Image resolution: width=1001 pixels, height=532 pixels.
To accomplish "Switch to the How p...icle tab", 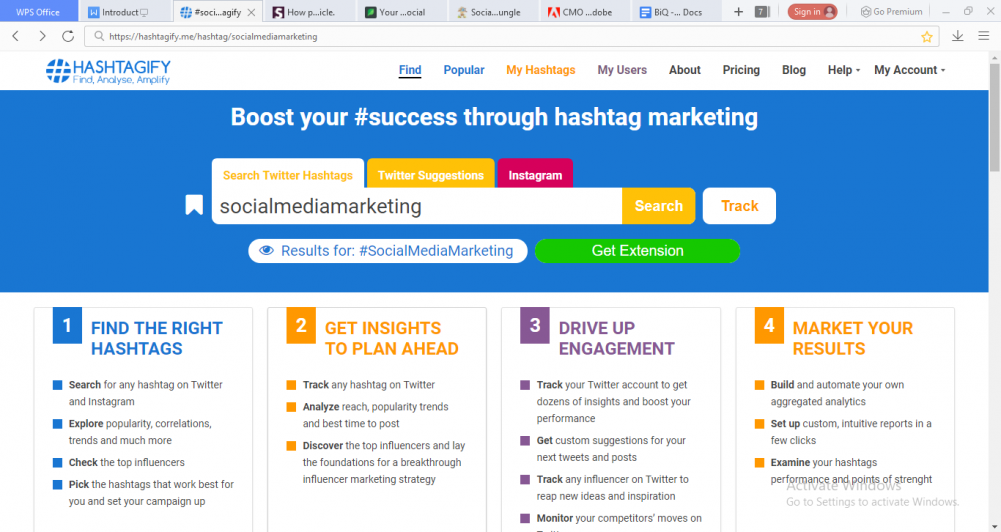I will tap(311, 11).
